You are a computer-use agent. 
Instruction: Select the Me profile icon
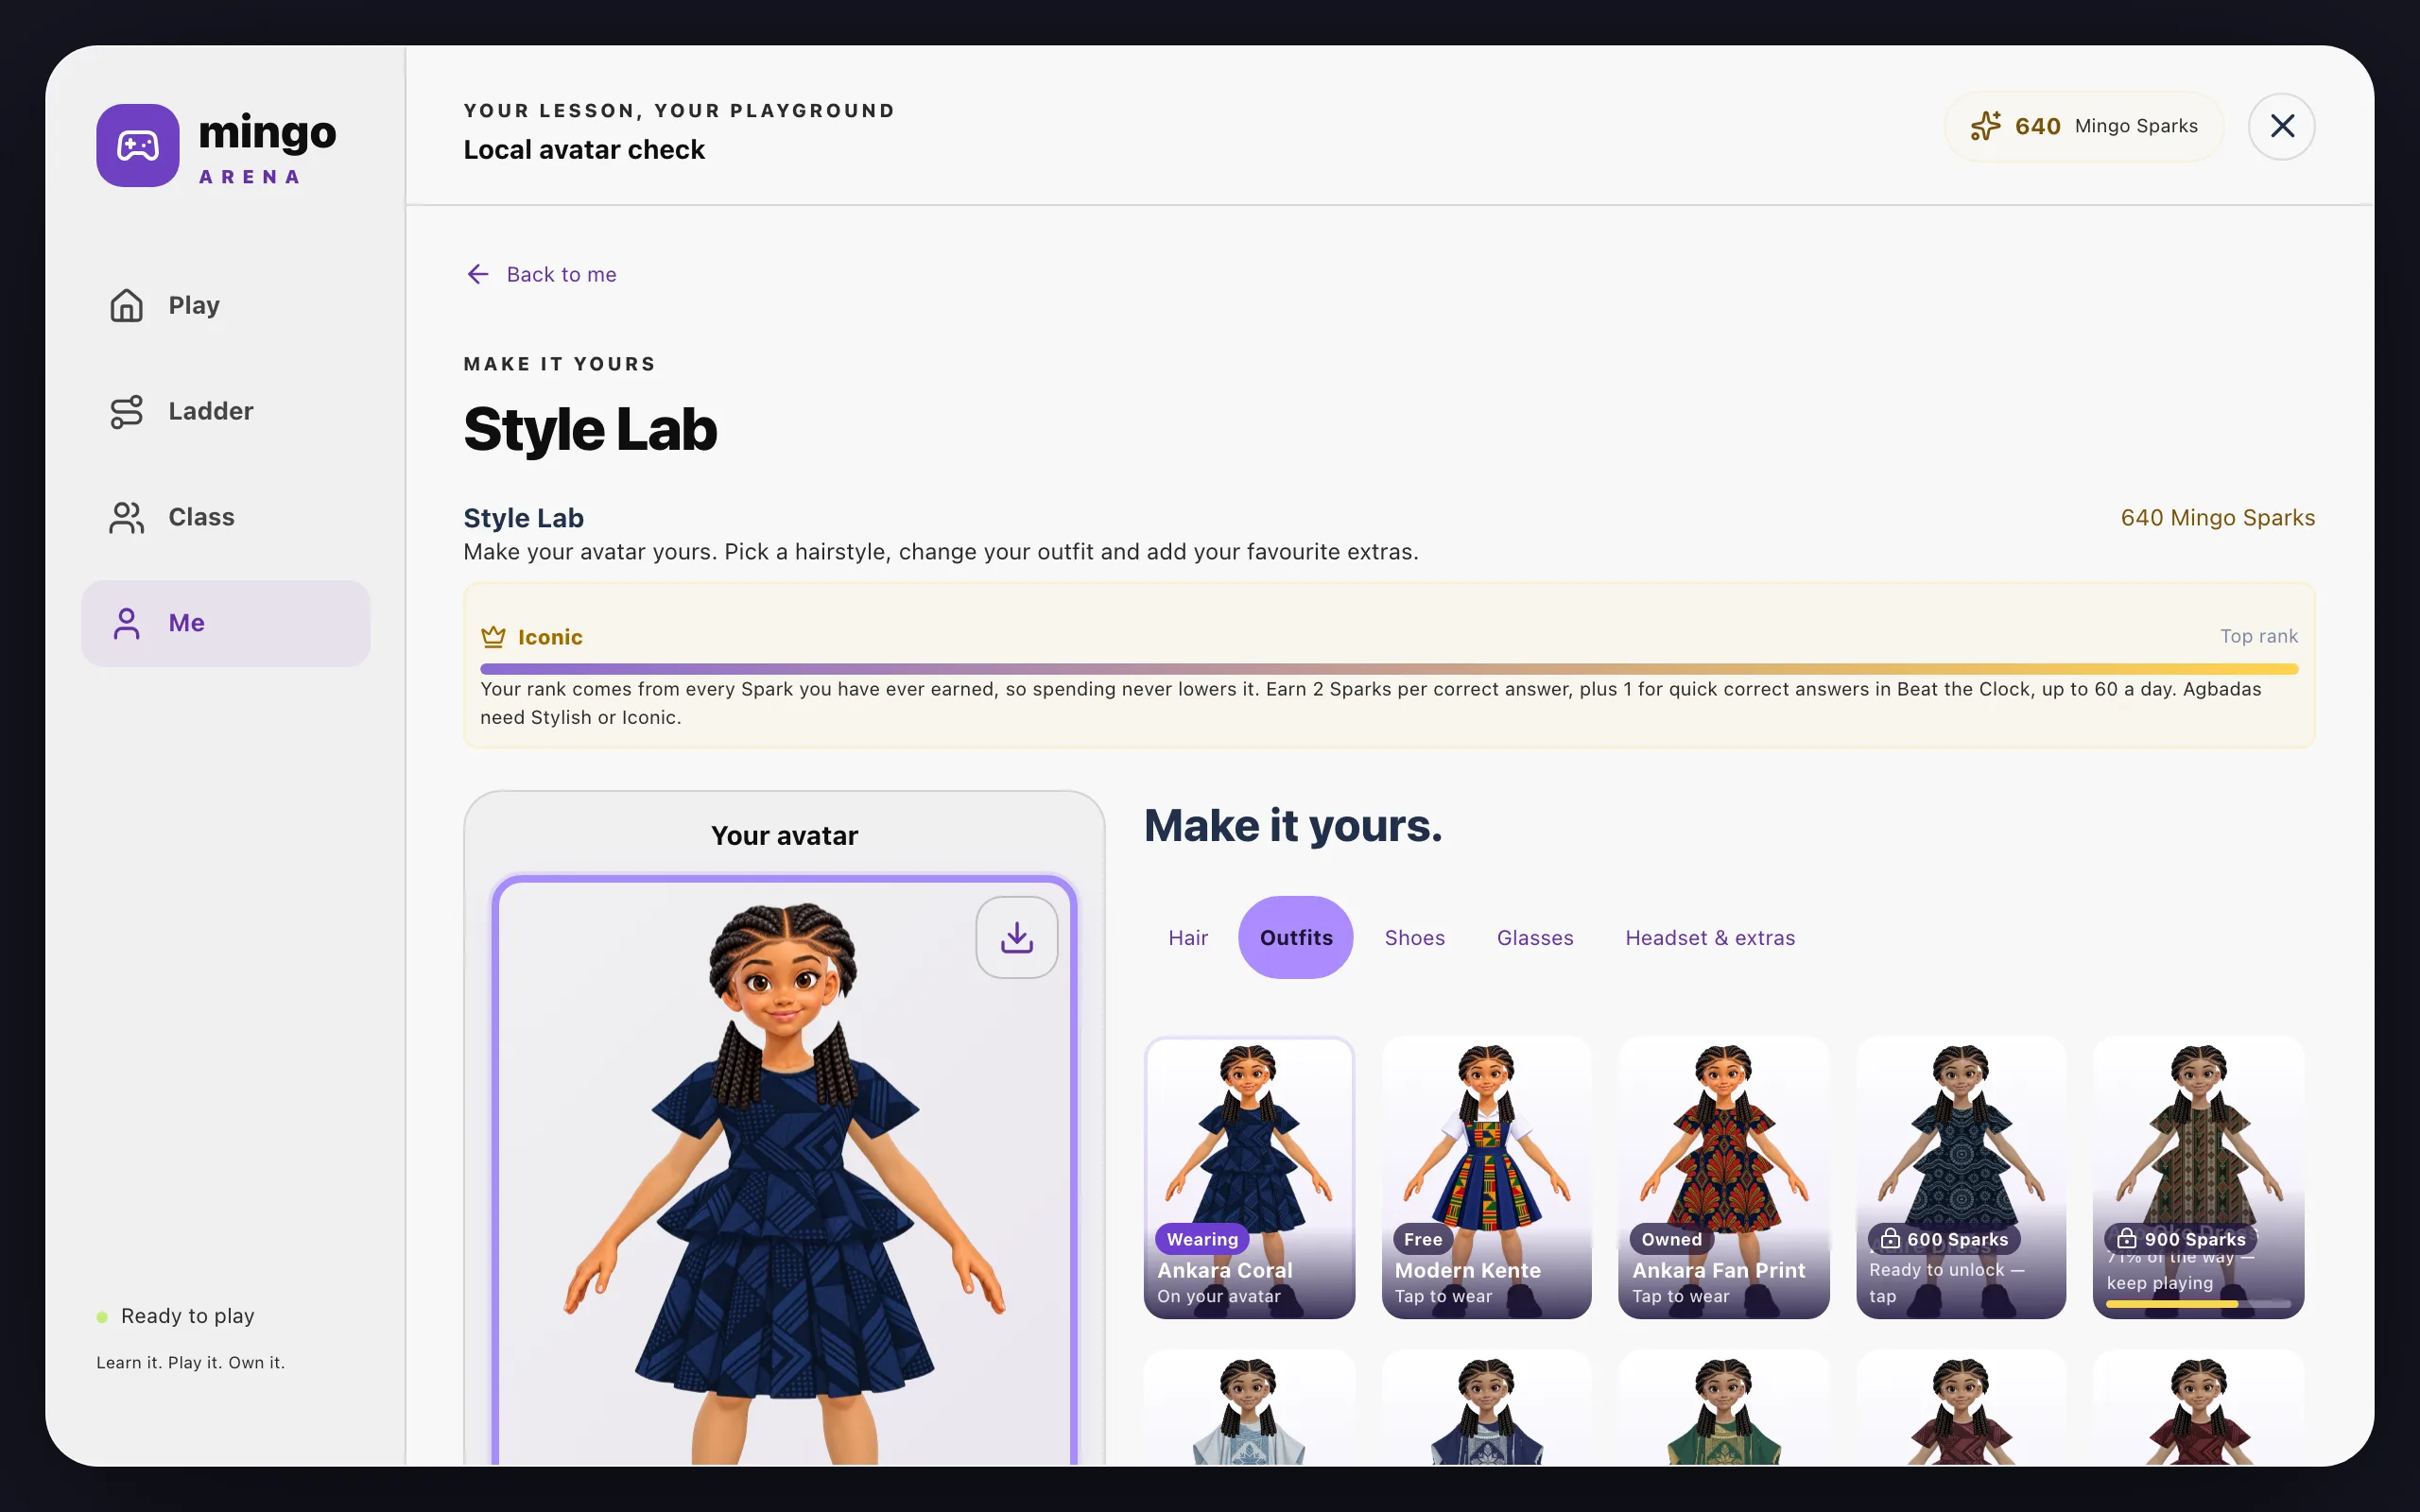pos(127,623)
